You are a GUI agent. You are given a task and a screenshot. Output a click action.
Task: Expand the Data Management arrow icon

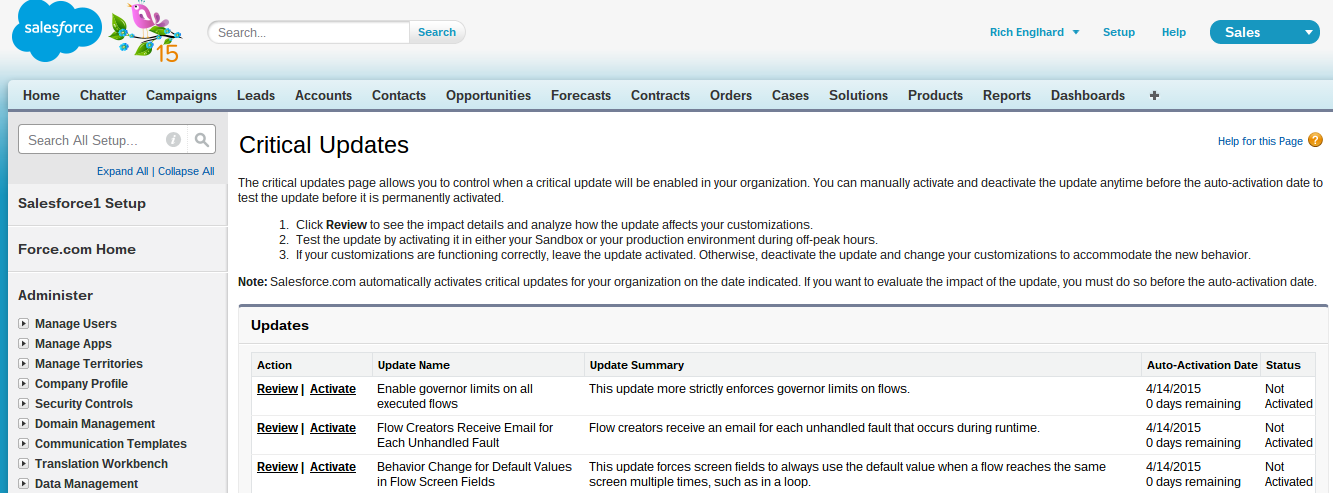pyautogui.click(x=24, y=484)
